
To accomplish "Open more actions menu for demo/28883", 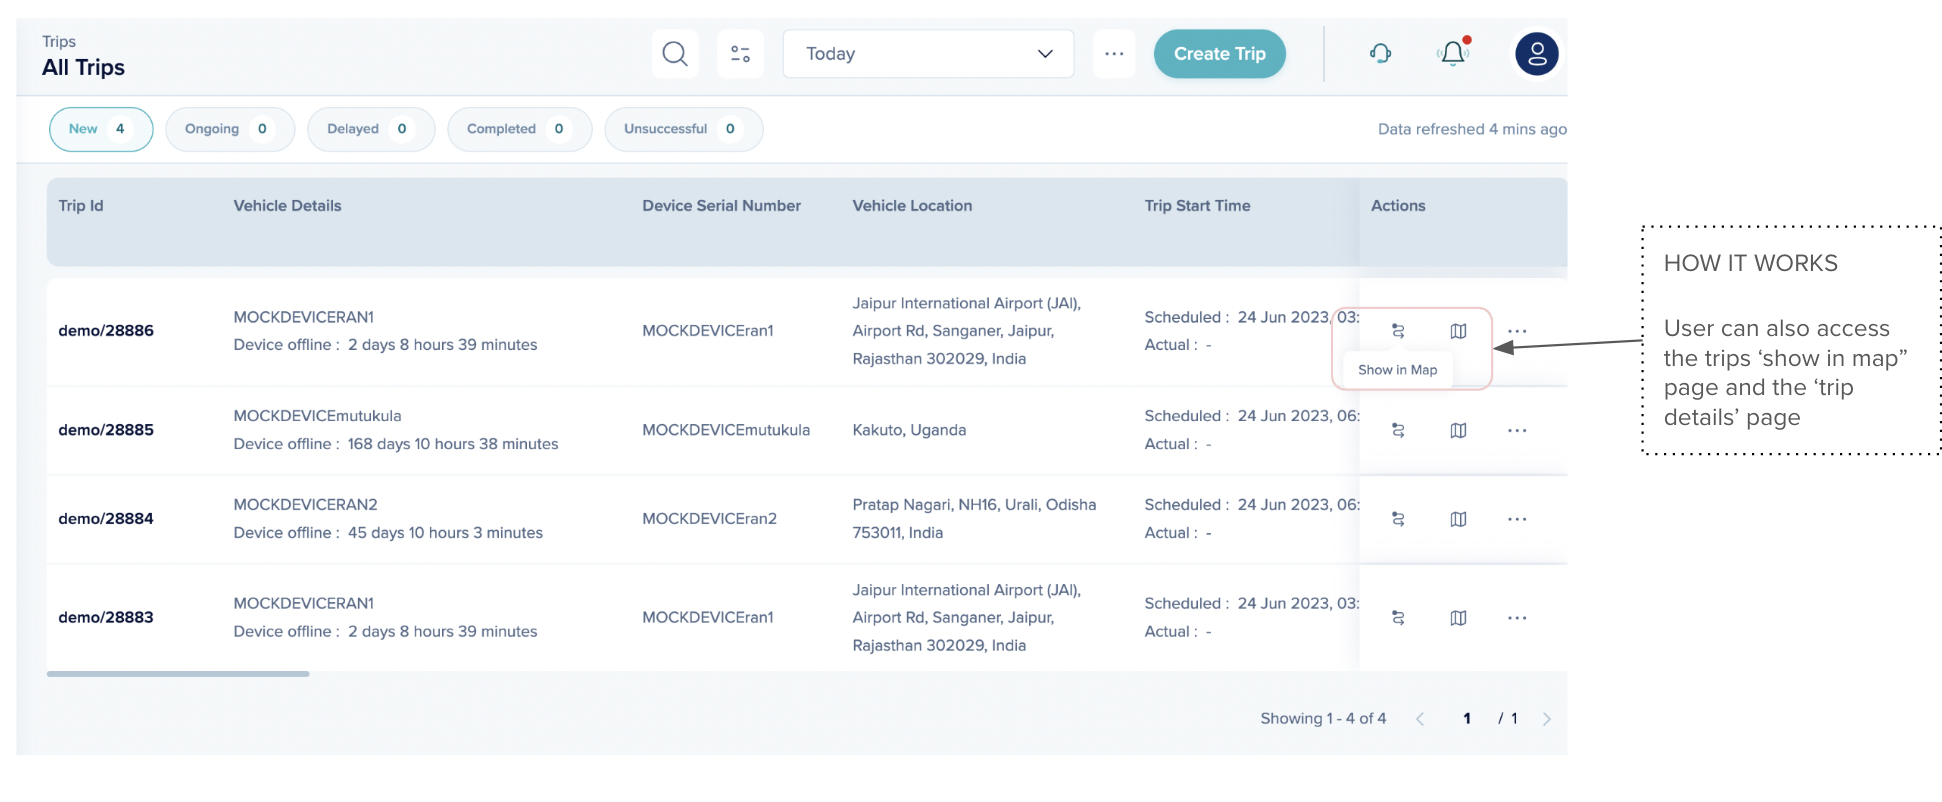I will 1517,618.
